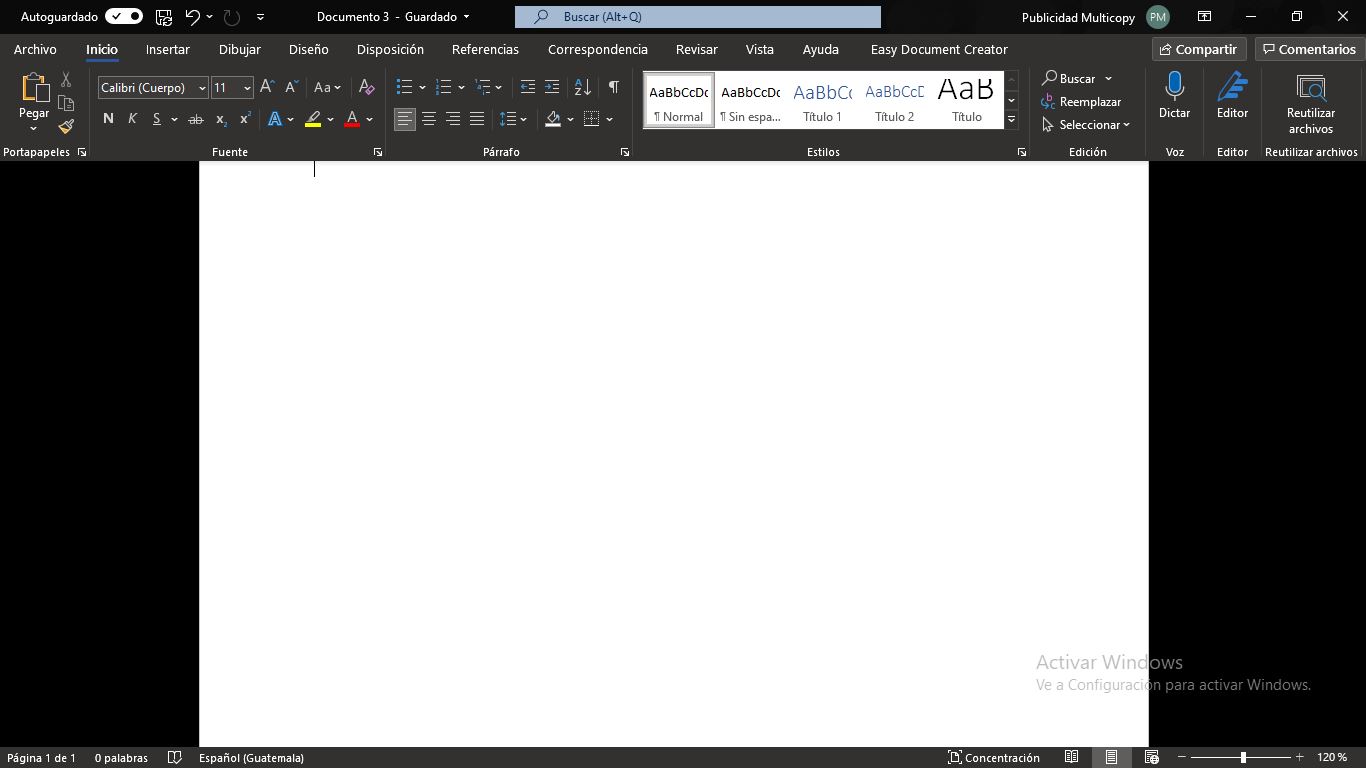The image size is (1366, 768).
Task: Open the font name Calibri dropdown
Action: 202,88
